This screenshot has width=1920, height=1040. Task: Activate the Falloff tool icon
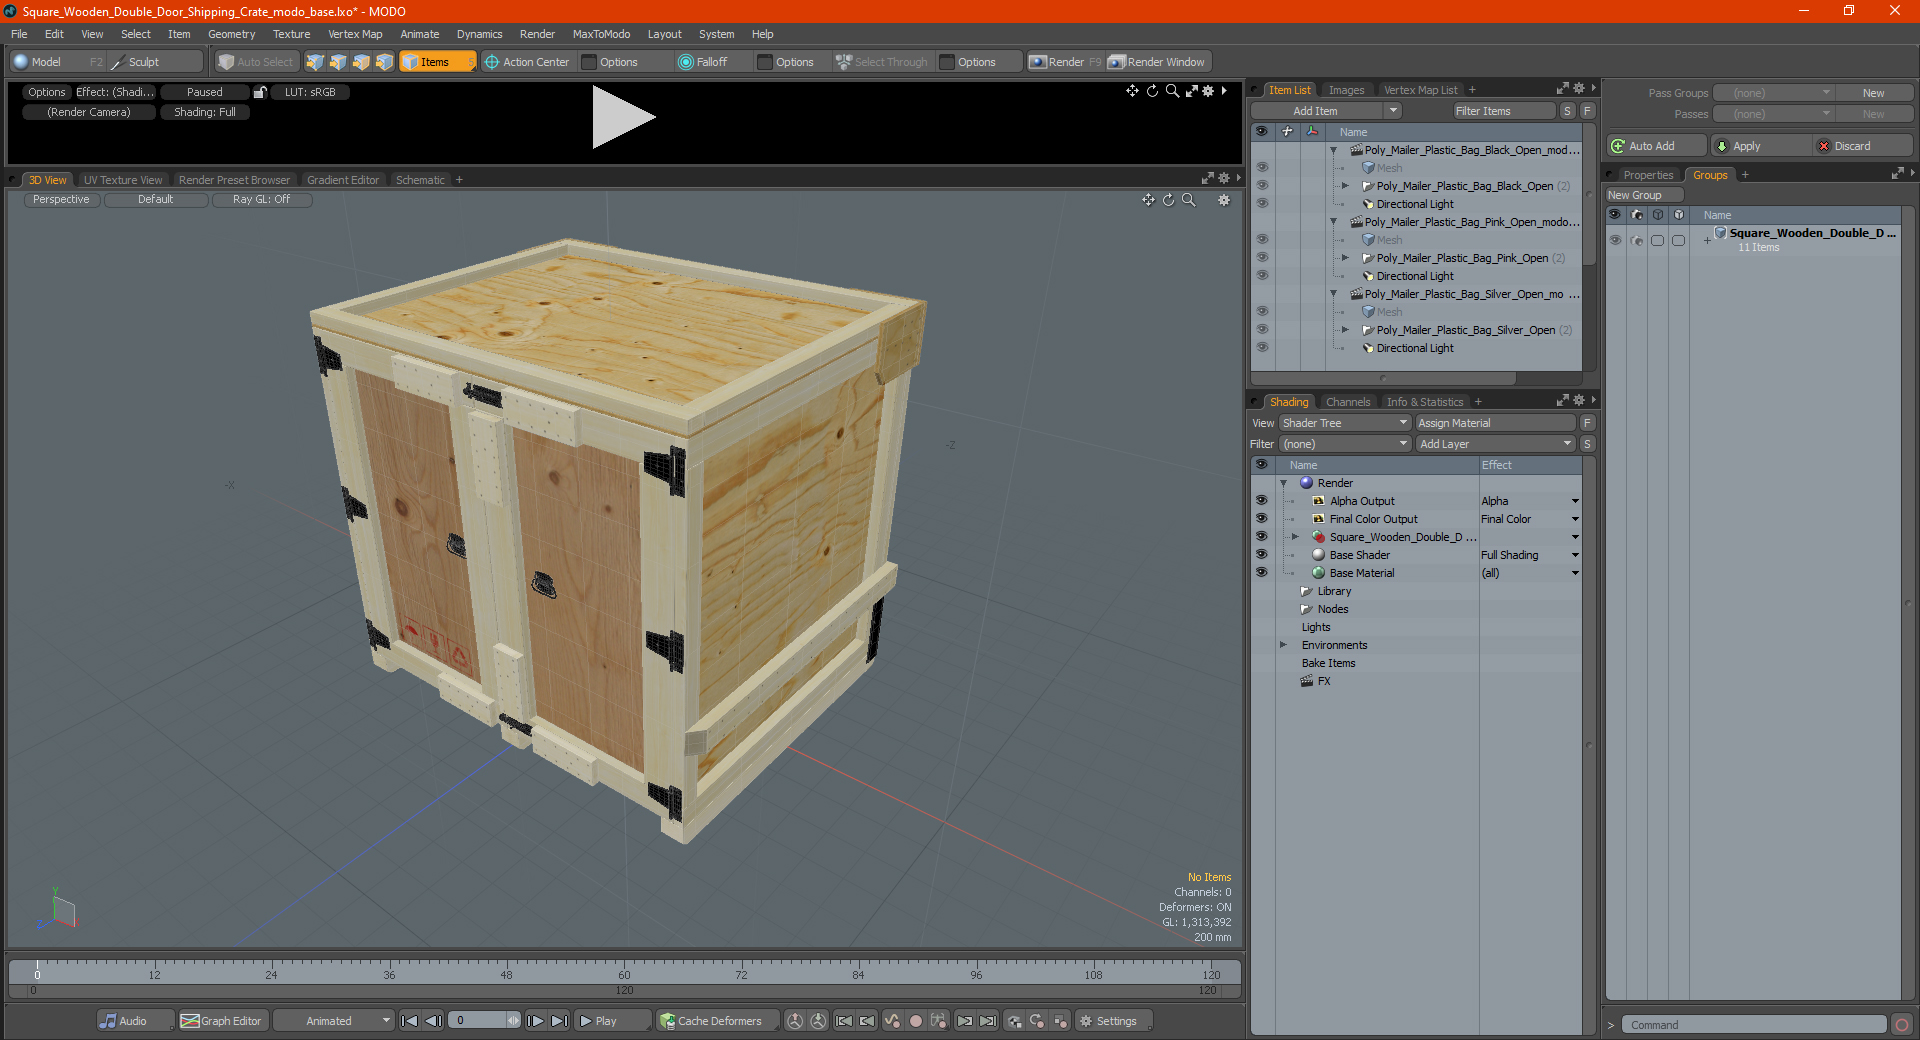685,62
